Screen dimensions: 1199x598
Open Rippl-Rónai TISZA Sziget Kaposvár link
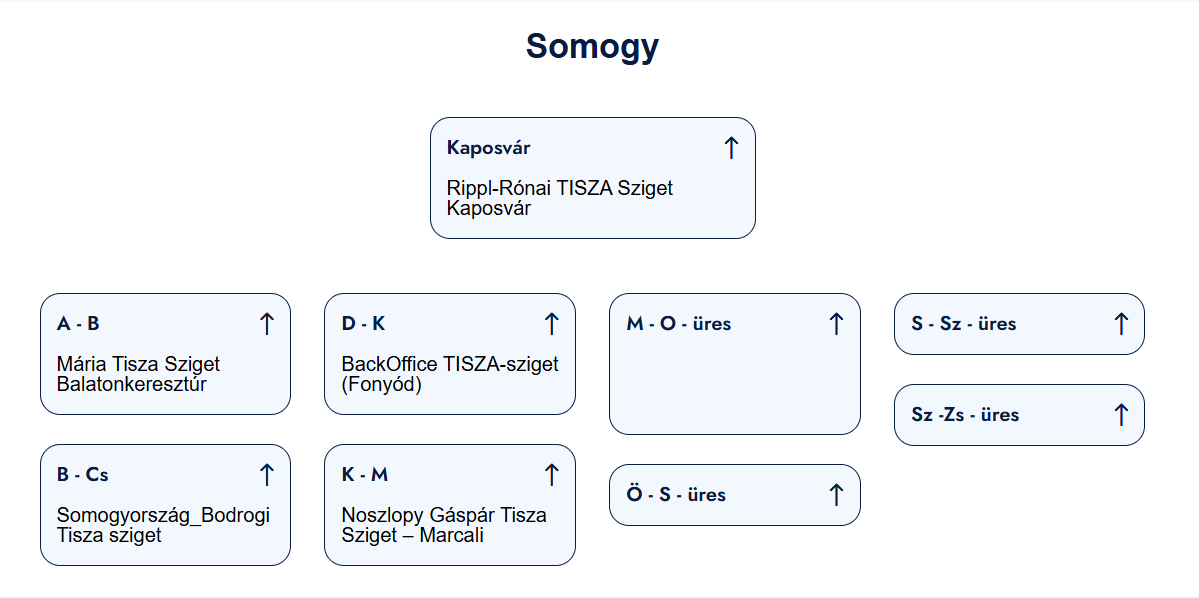pyautogui.click(x=559, y=198)
